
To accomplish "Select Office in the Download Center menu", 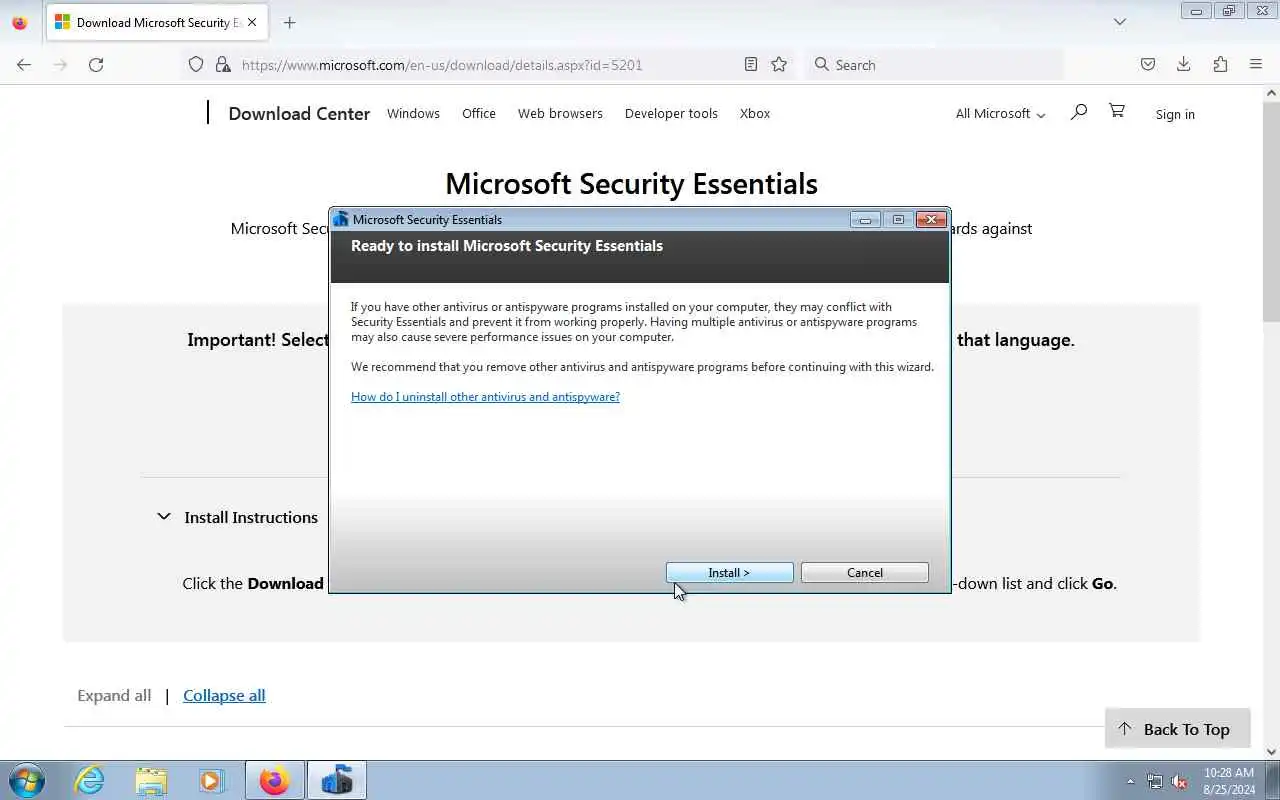I will pos(479,114).
